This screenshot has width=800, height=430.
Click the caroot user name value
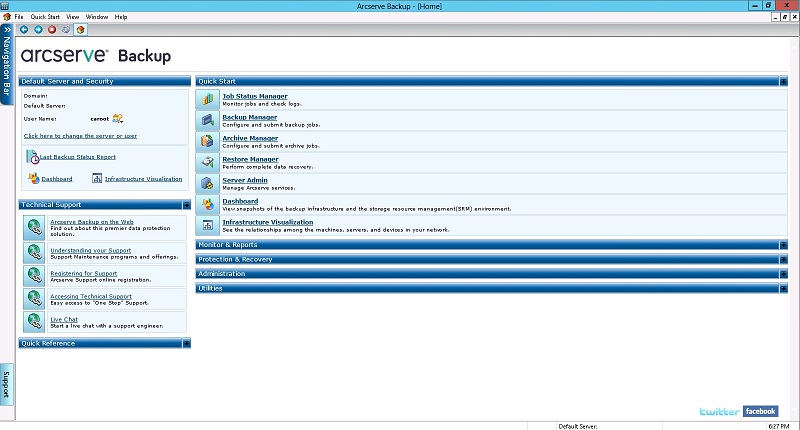pos(99,119)
